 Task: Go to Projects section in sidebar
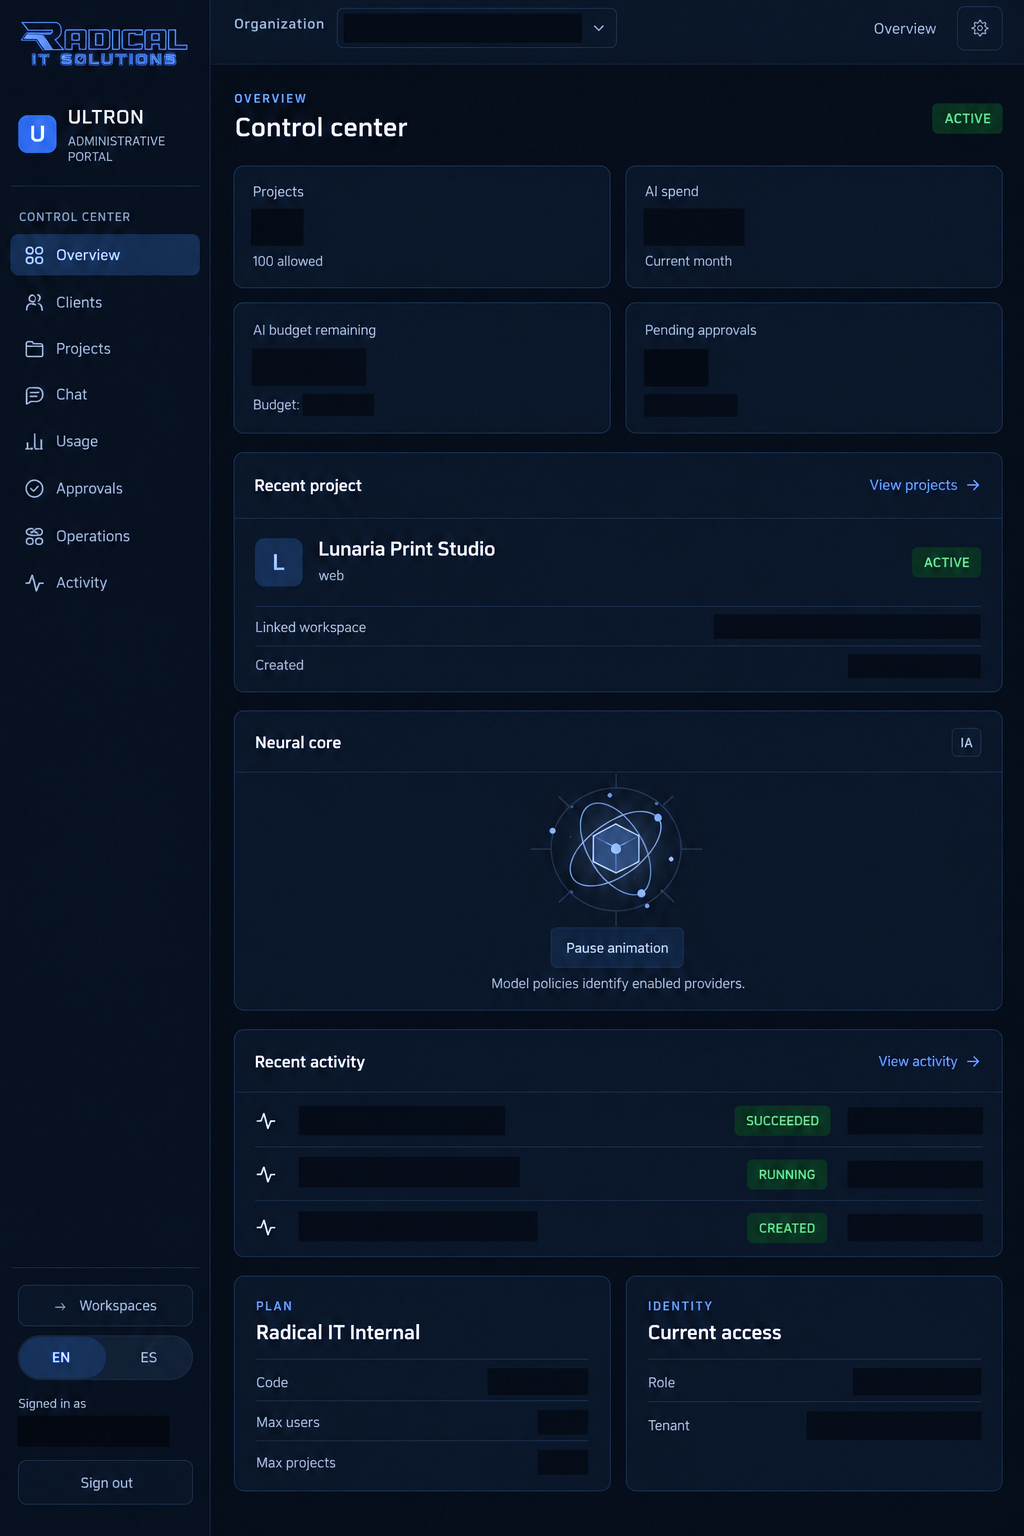click(105, 349)
